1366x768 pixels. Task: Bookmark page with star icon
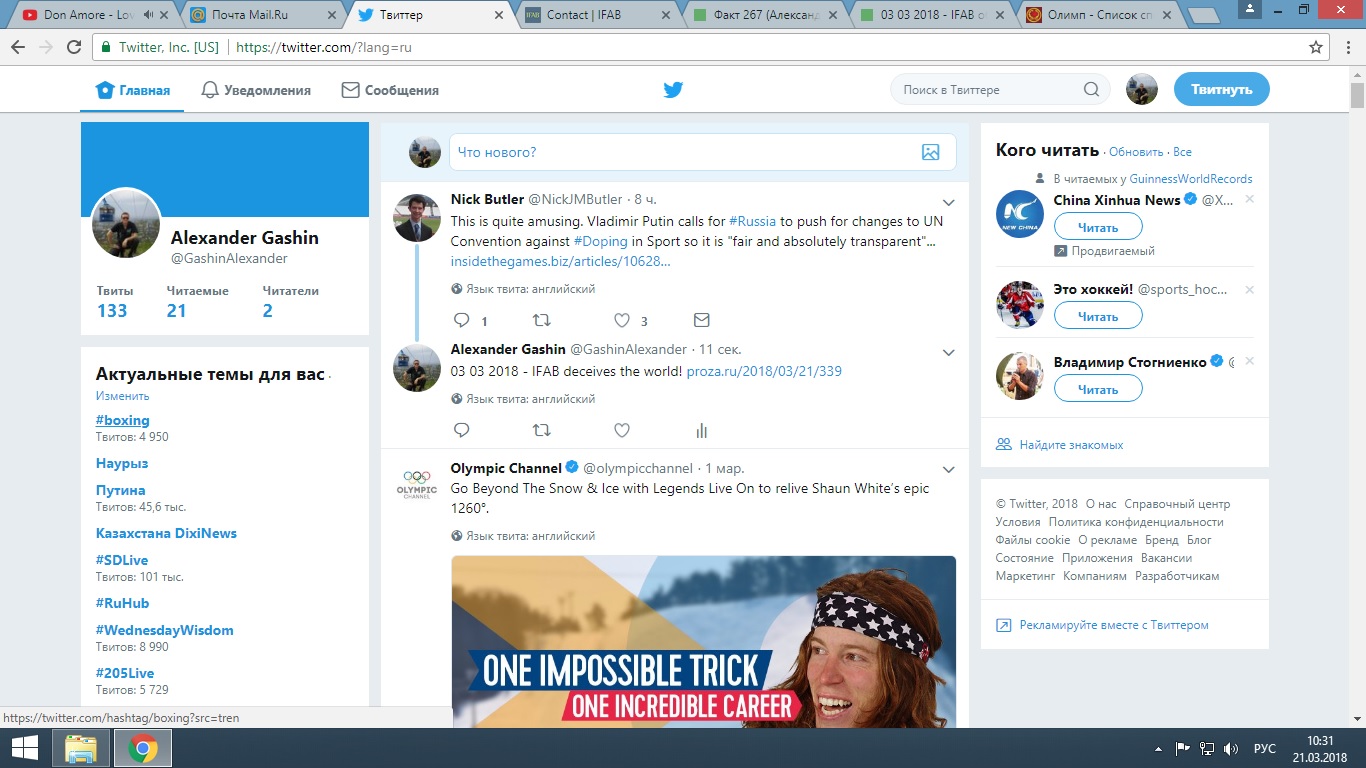(1316, 47)
